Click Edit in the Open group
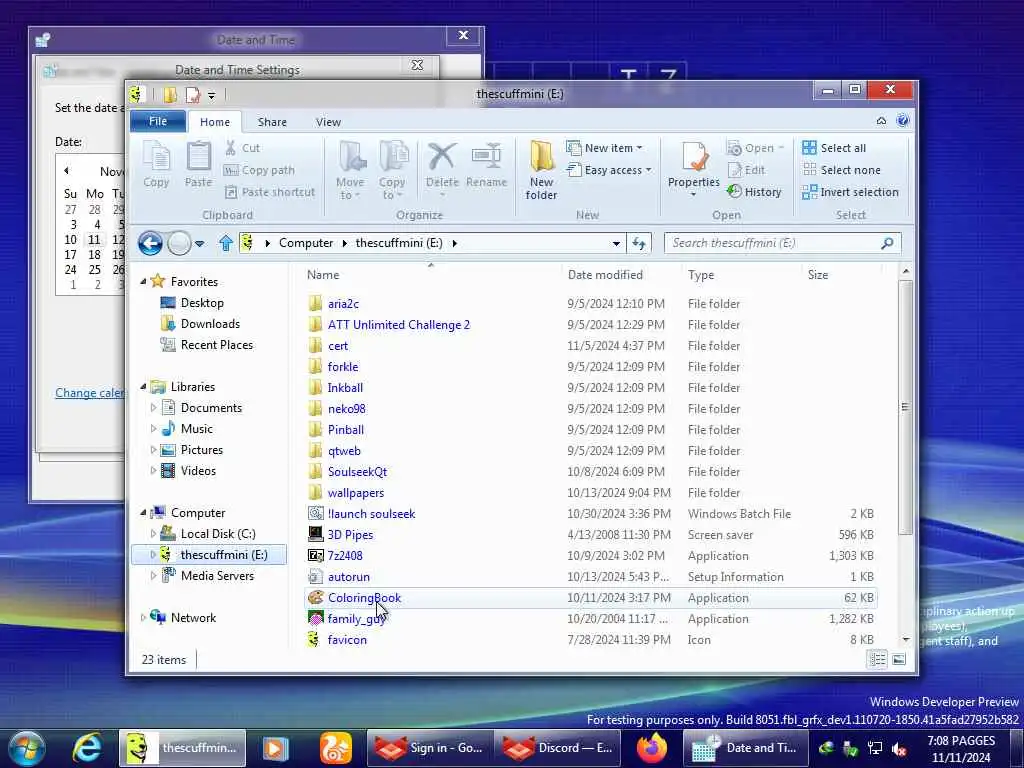Image resolution: width=1024 pixels, height=768 pixels. [746, 170]
